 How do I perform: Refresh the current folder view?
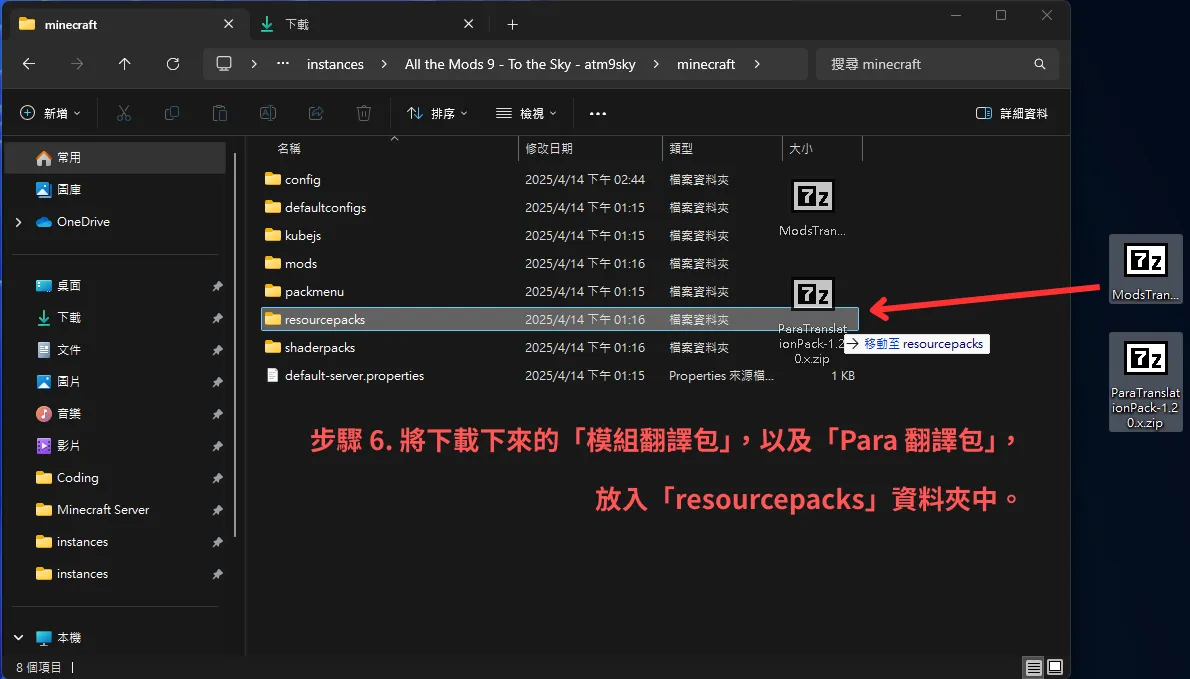click(172, 64)
